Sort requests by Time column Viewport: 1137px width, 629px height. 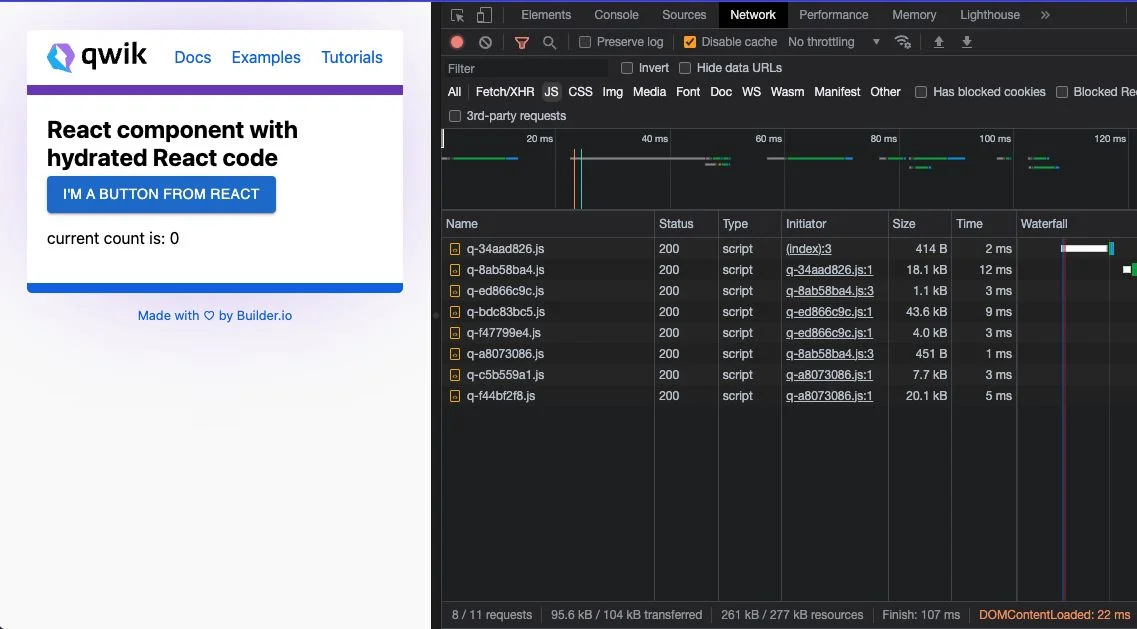[x=983, y=224]
